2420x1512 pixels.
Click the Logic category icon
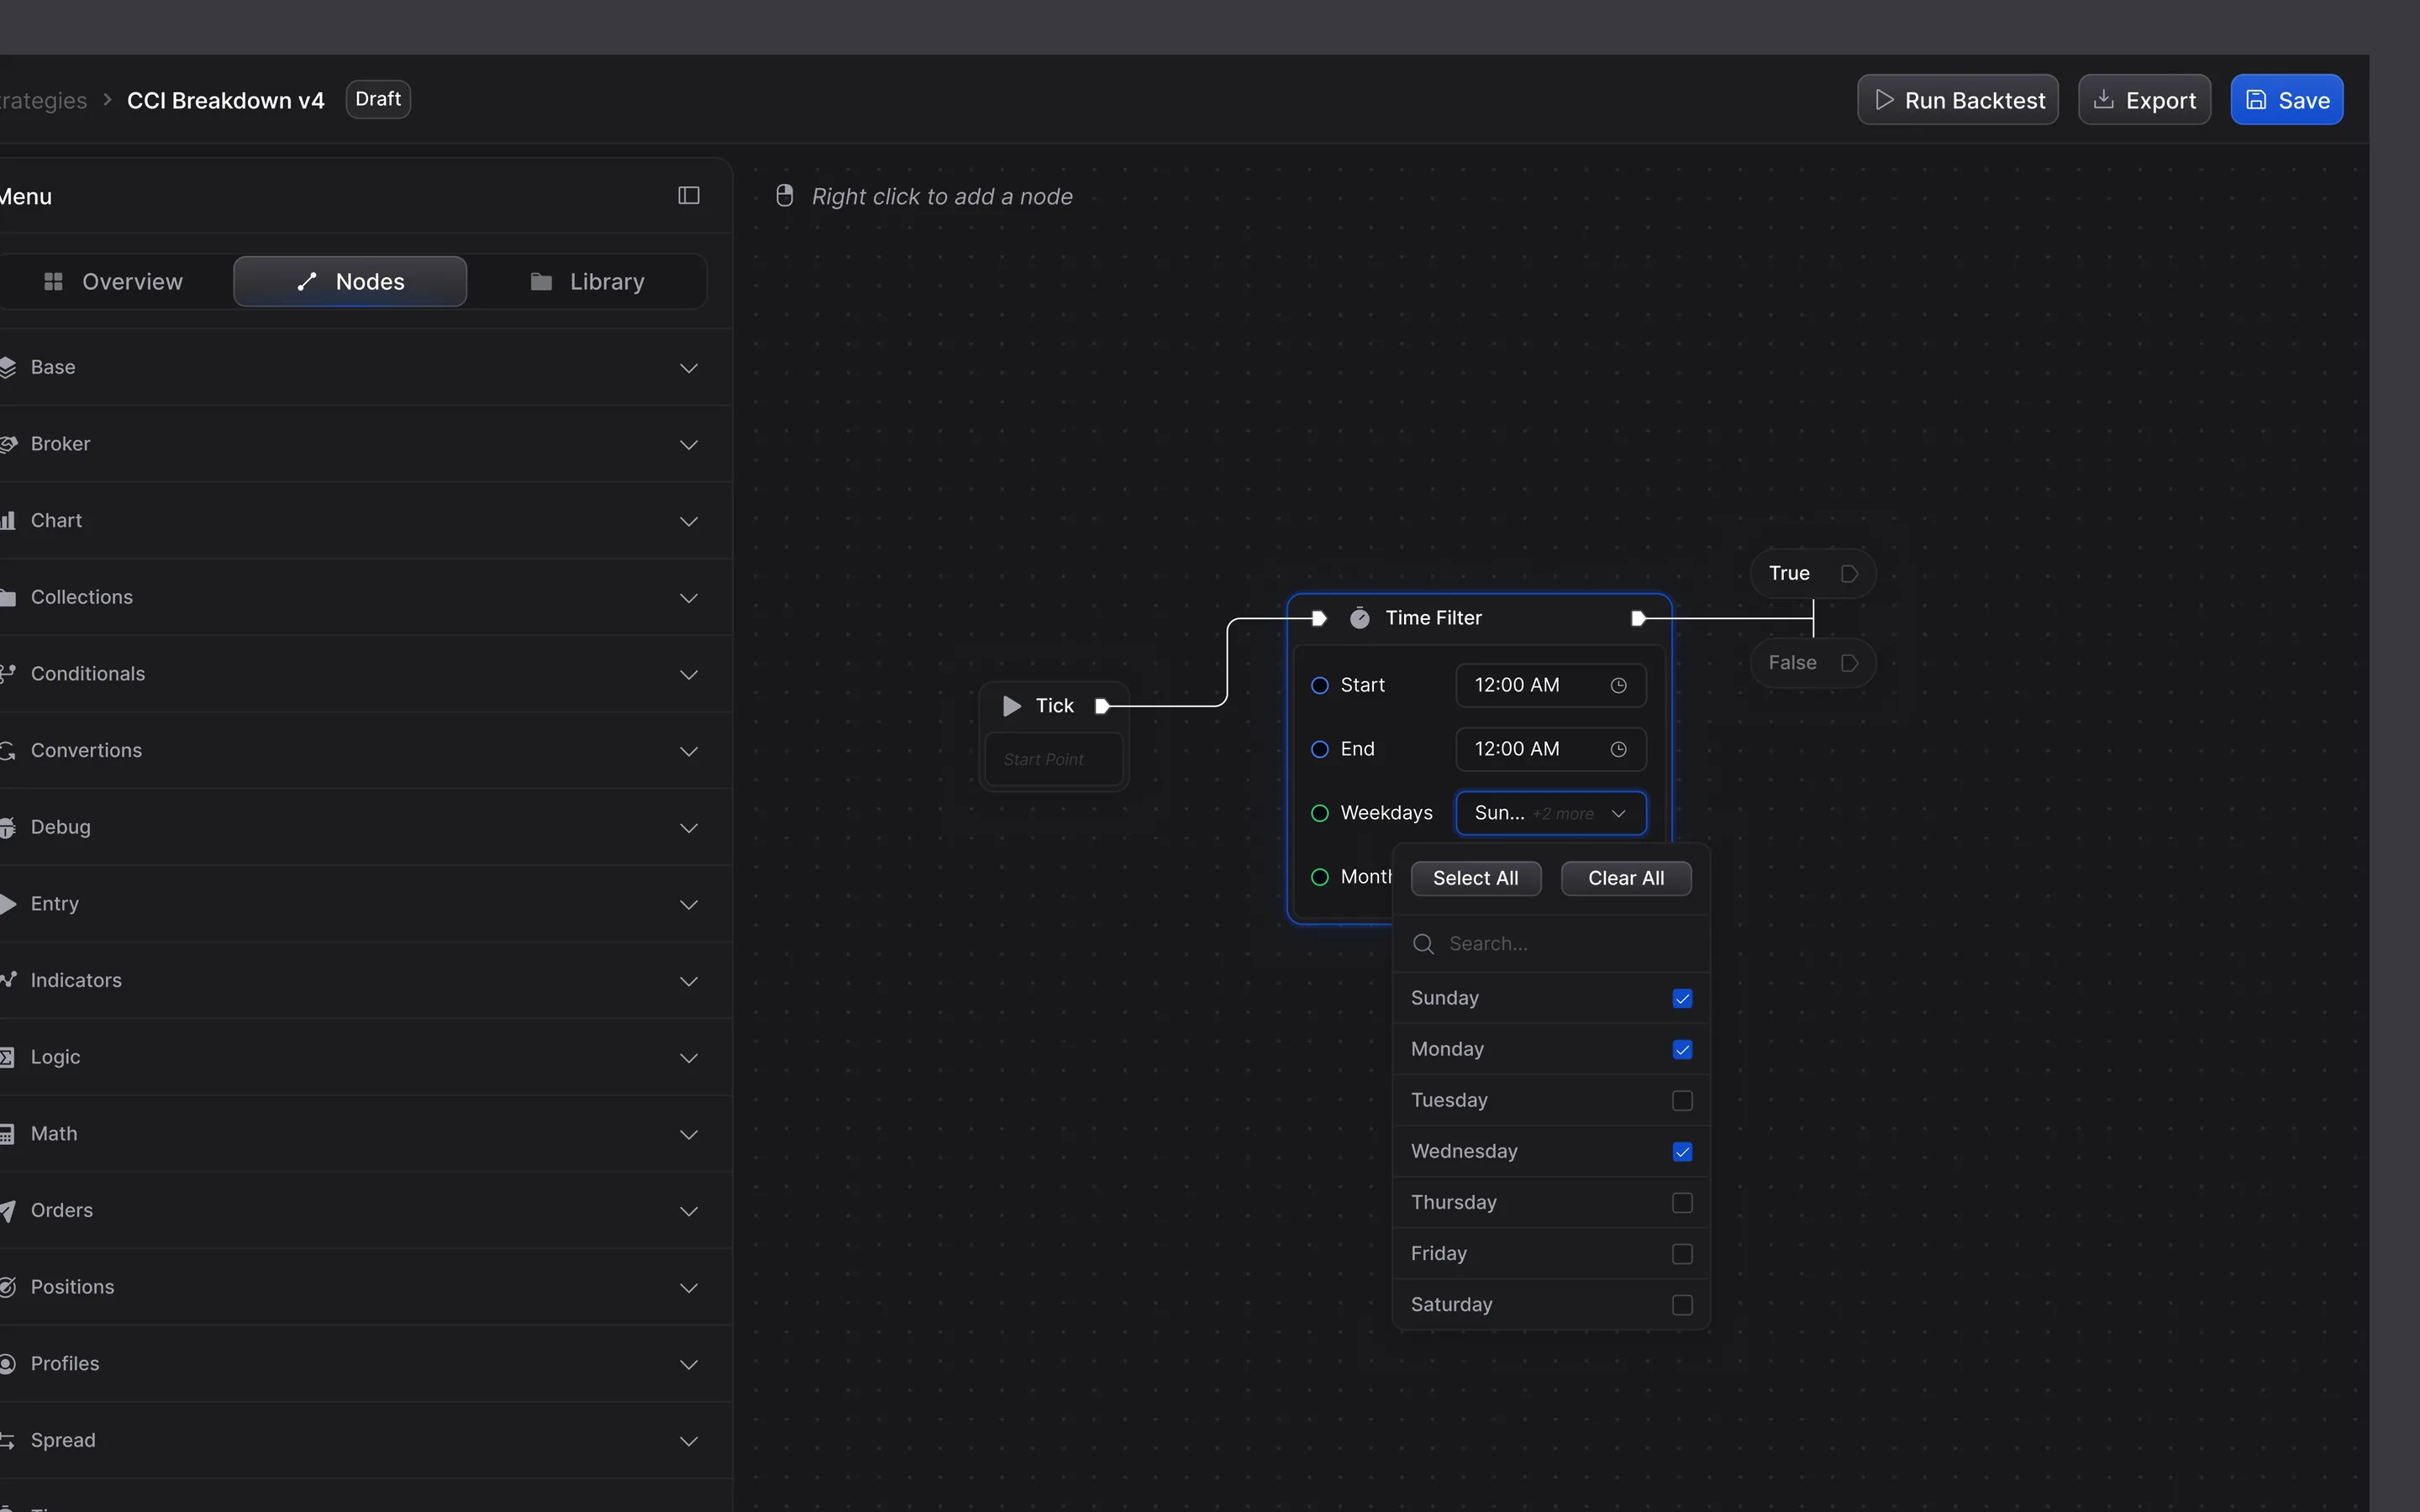tap(8, 1057)
